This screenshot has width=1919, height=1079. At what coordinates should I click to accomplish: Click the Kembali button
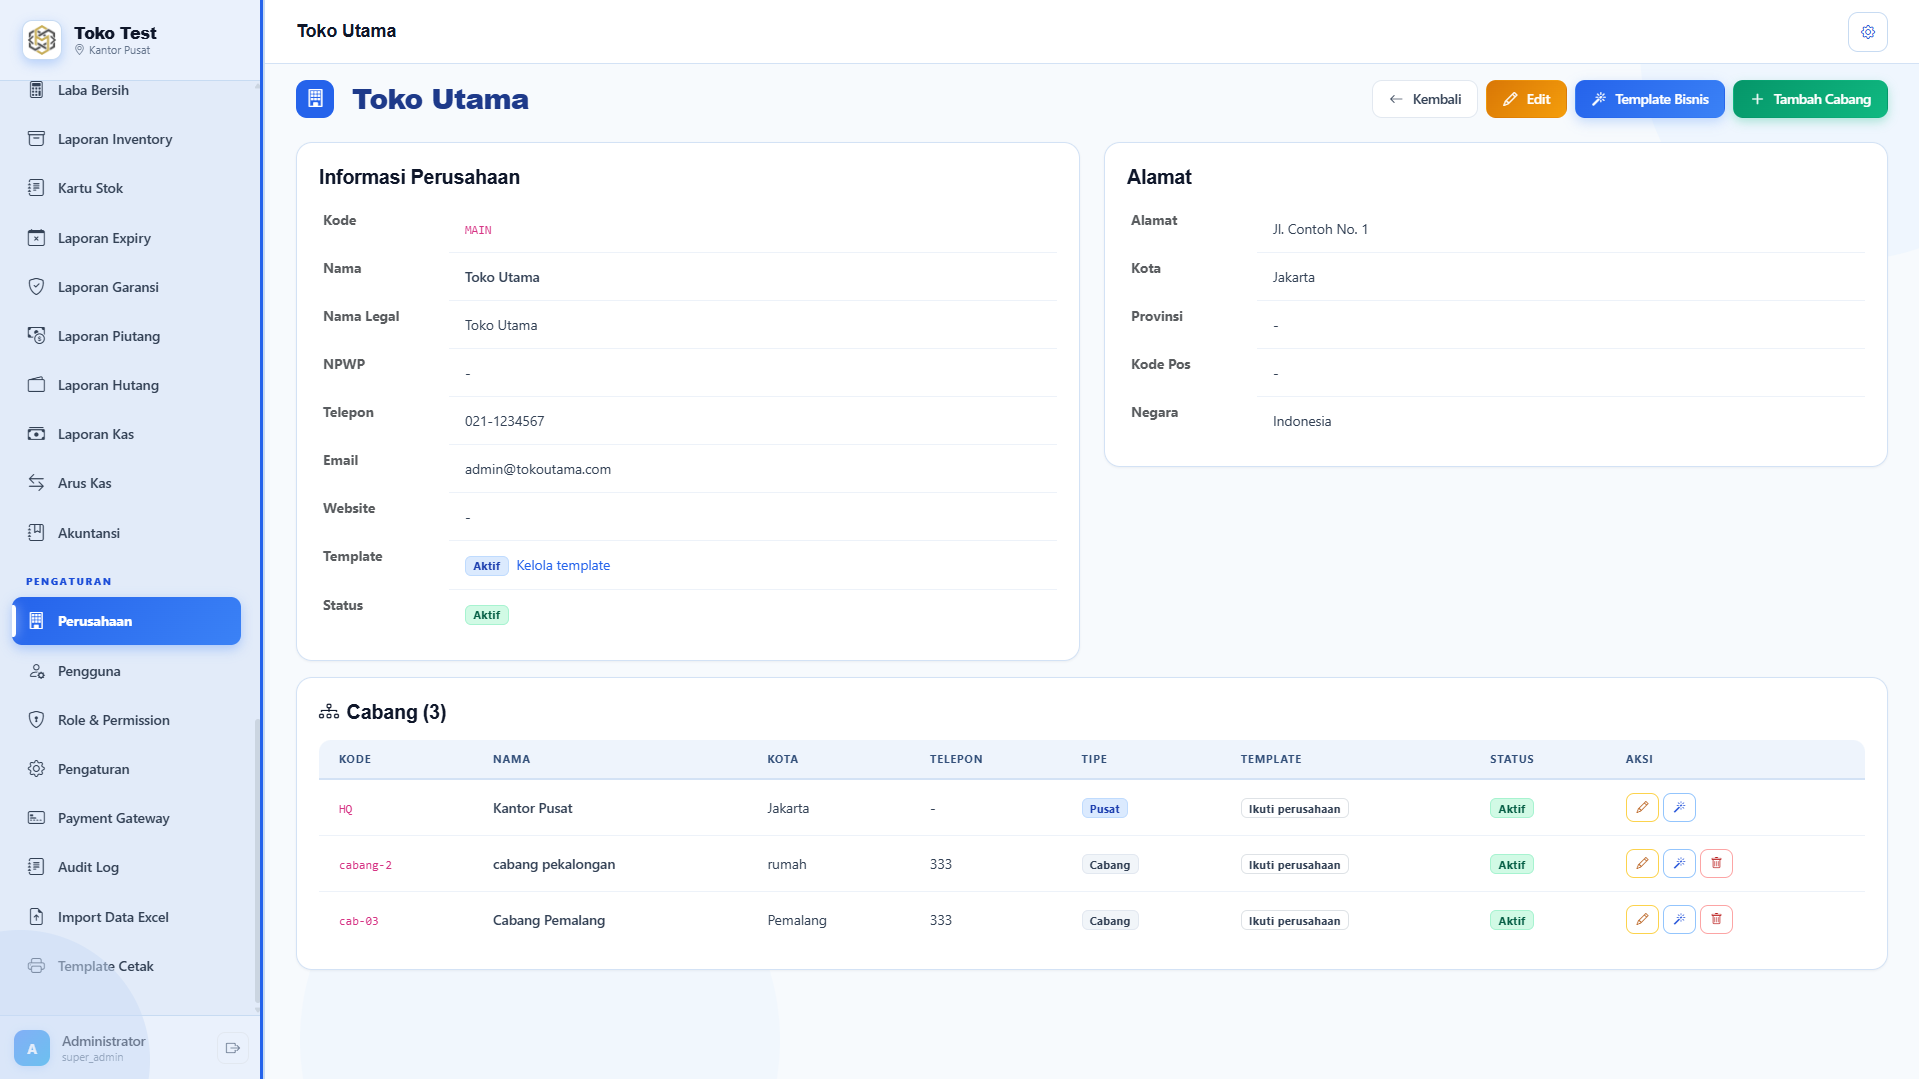[x=1424, y=99]
